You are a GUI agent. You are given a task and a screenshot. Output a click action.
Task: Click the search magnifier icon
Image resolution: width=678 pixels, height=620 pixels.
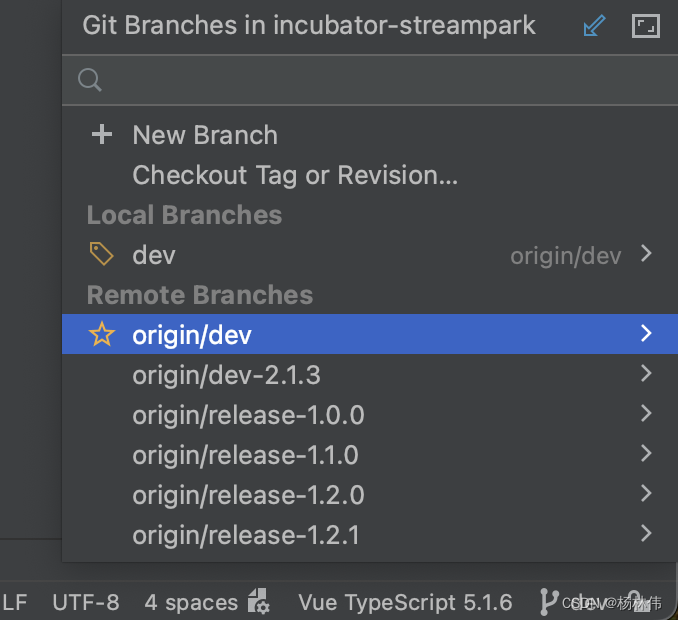[x=90, y=80]
